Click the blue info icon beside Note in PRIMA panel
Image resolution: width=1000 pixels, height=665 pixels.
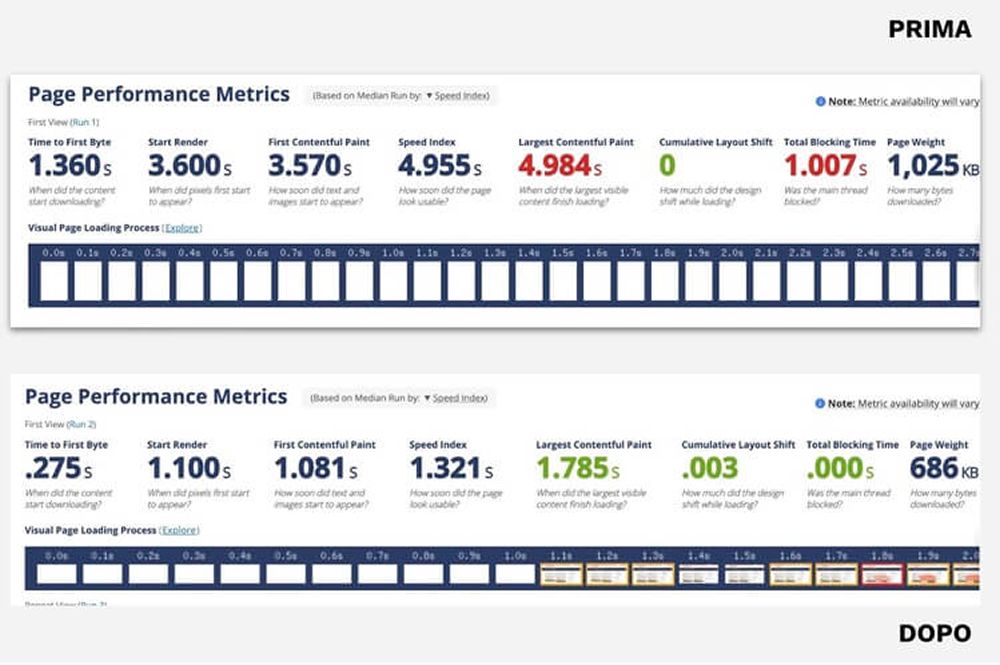pos(820,101)
